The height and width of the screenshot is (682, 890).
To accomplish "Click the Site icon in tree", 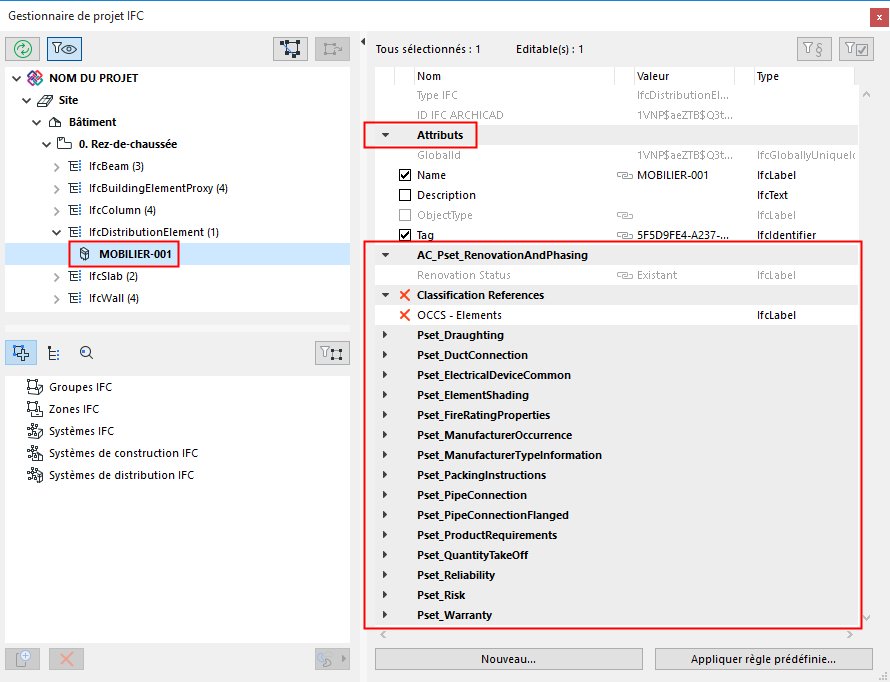I will [45, 100].
